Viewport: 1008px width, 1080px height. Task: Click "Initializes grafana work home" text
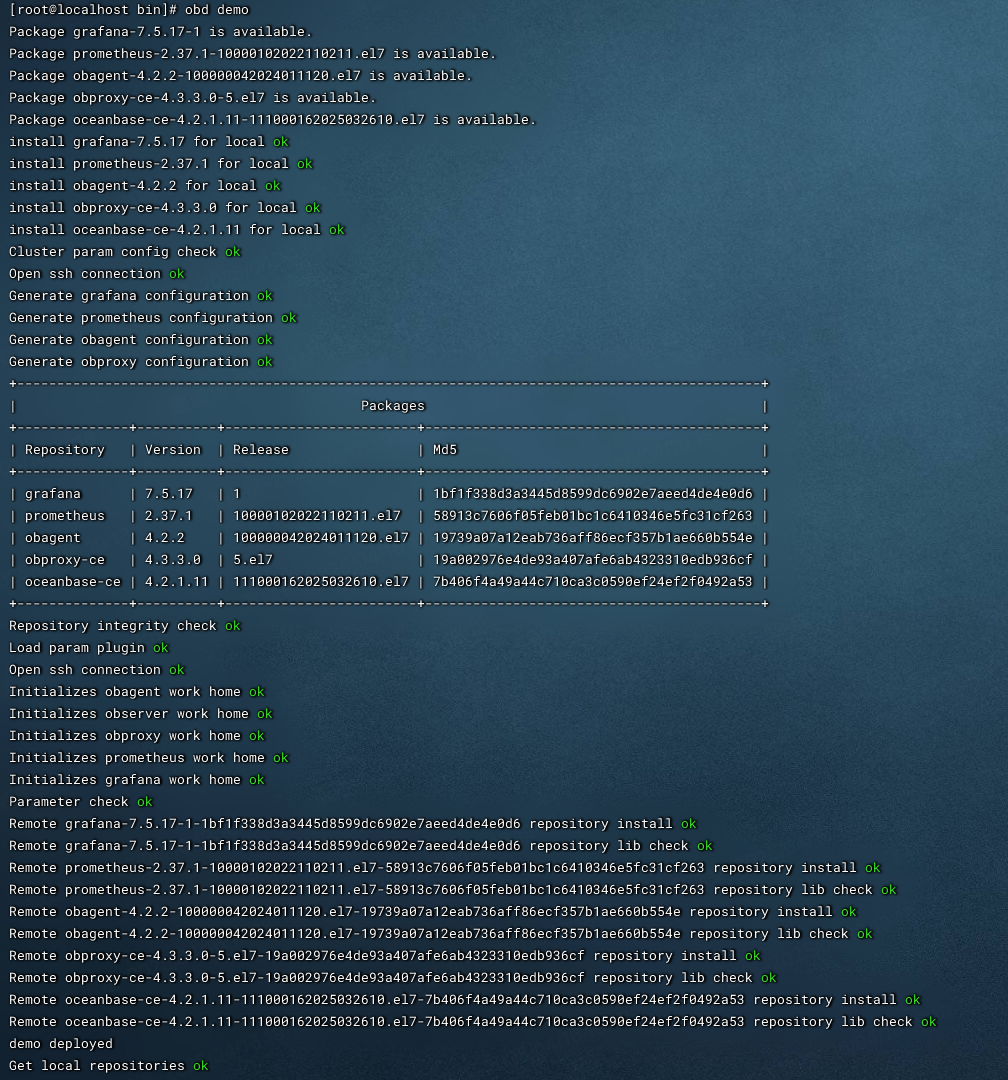coord(125,780)
